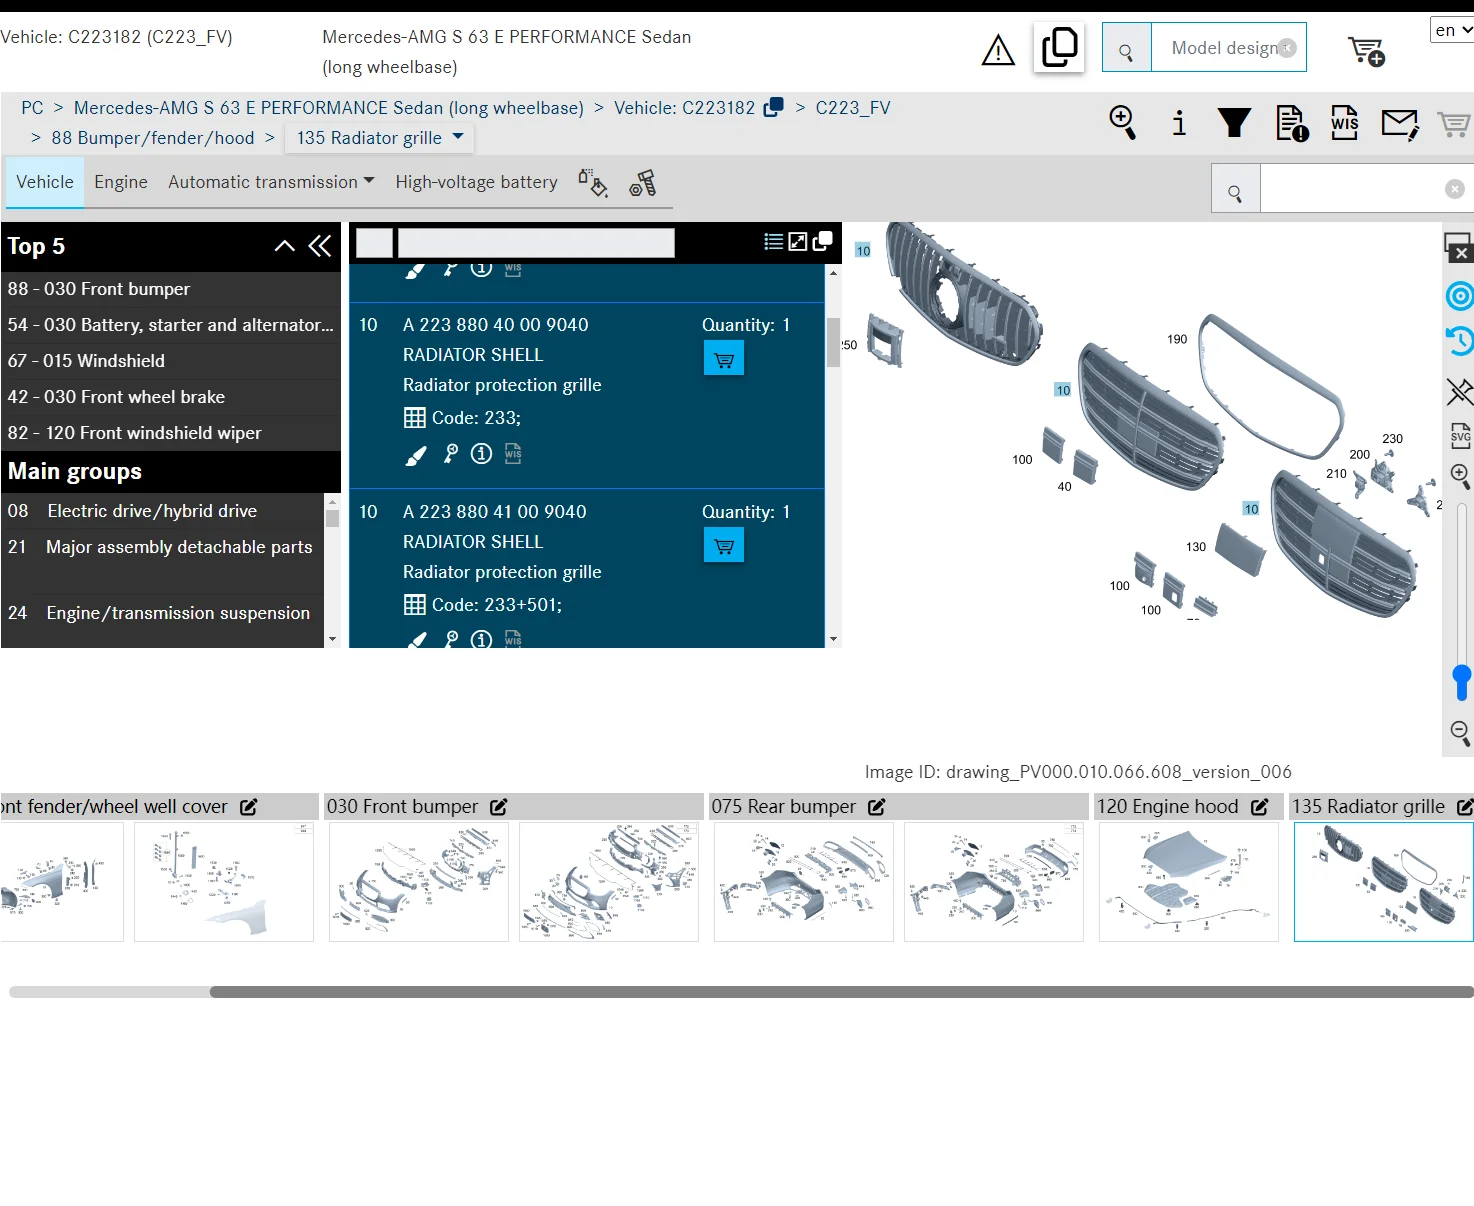The width and height of the screenshot is (1474, 1206).
Task: Switch to the Engine tab
Action: point(121,182)
